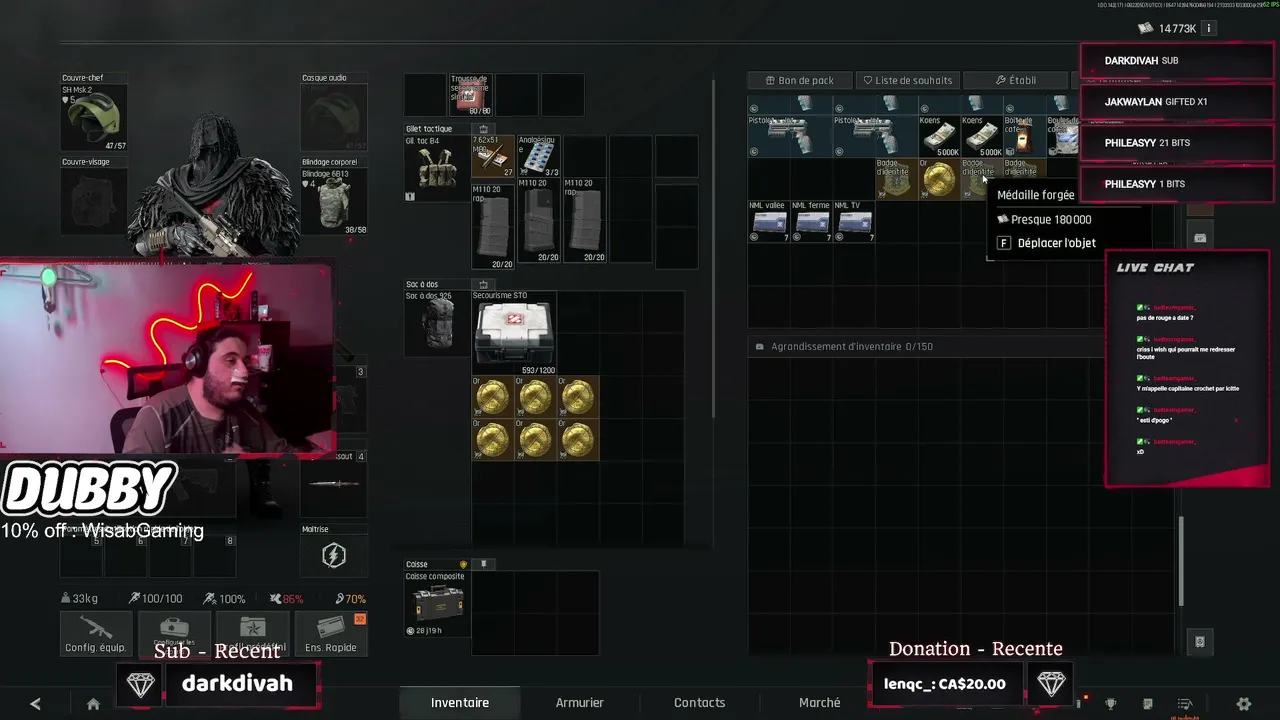Select the NML TV keycard
The height and width of the screenshot is (720, 1280).
[854, 222]
